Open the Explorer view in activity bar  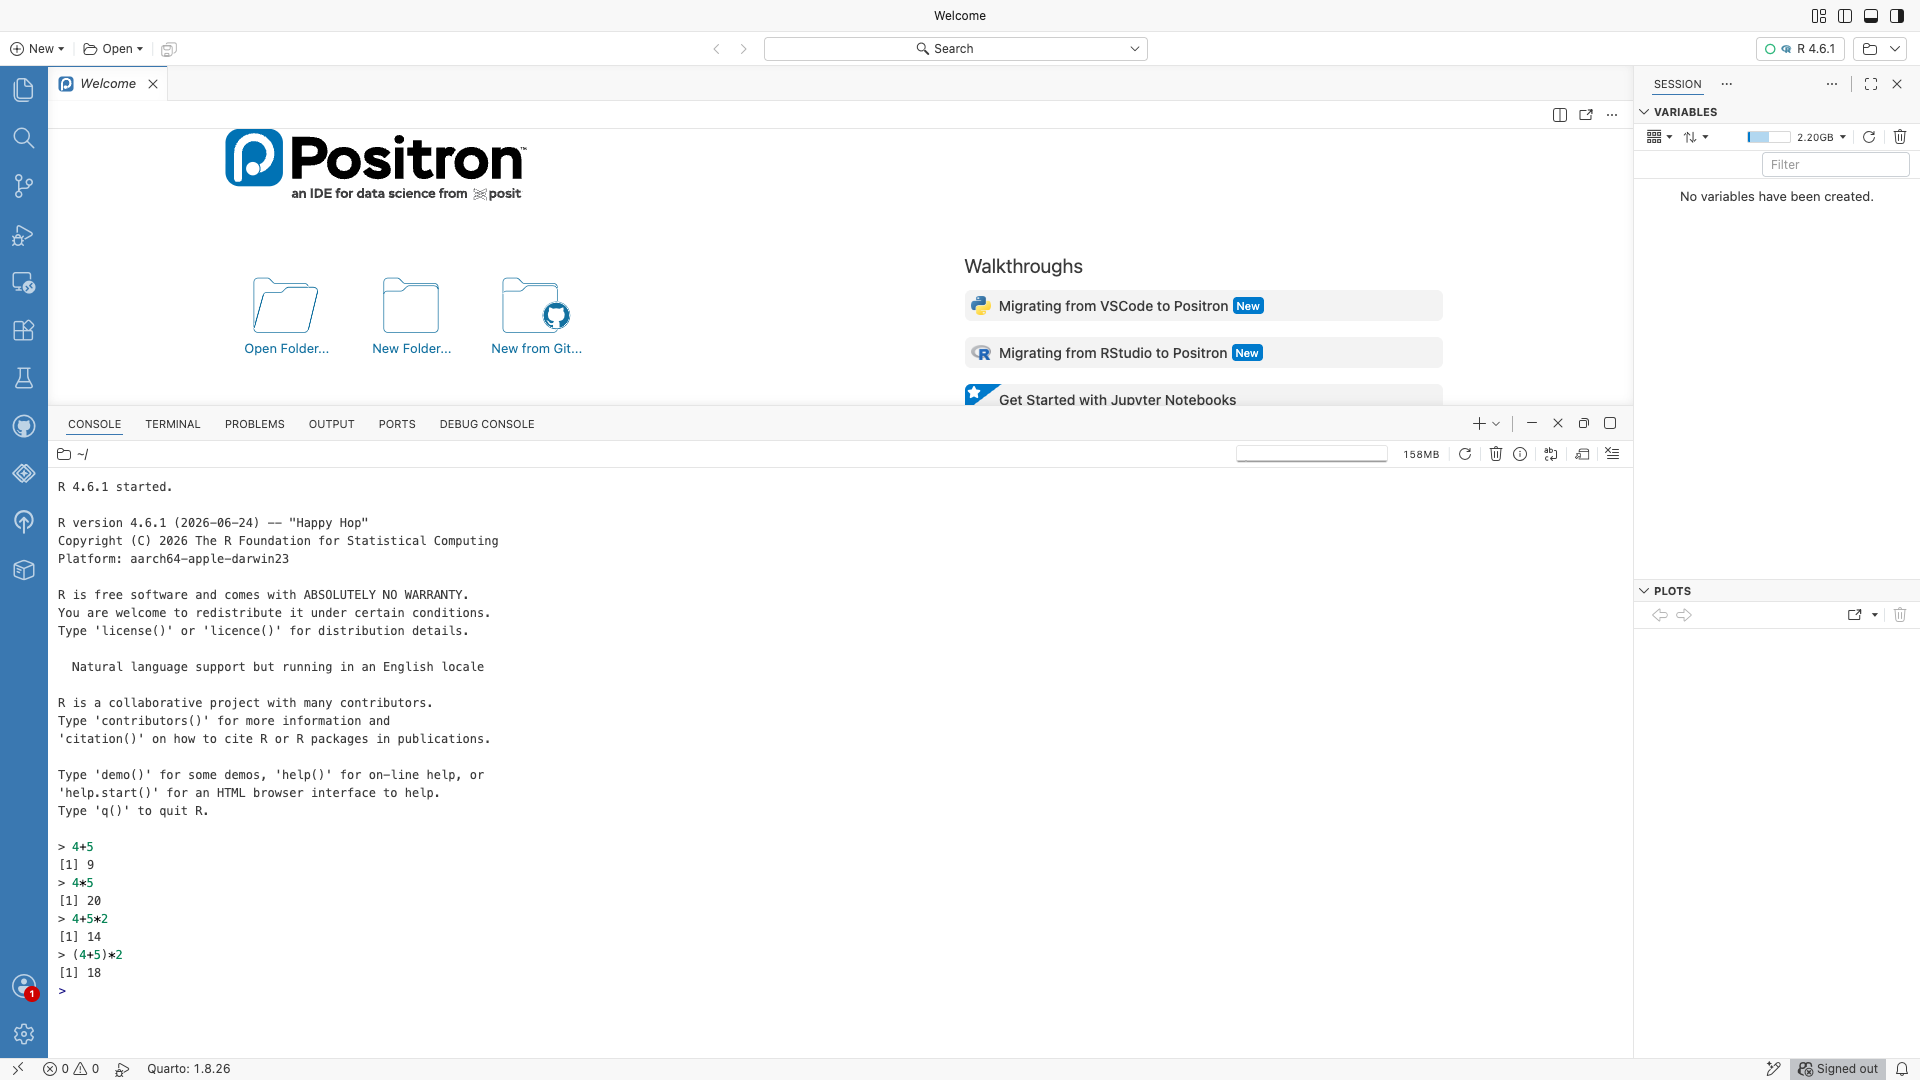(24, 90)
